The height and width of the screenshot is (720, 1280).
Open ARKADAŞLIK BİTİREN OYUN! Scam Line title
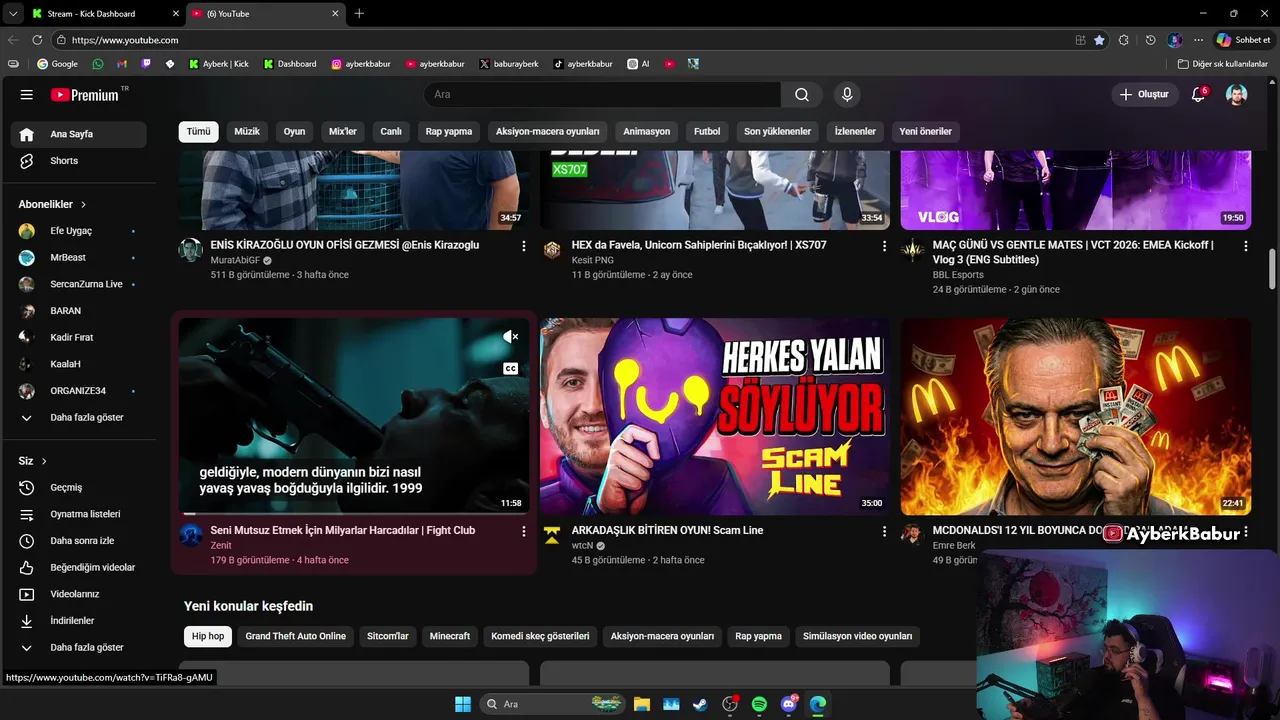click(667, 531)
